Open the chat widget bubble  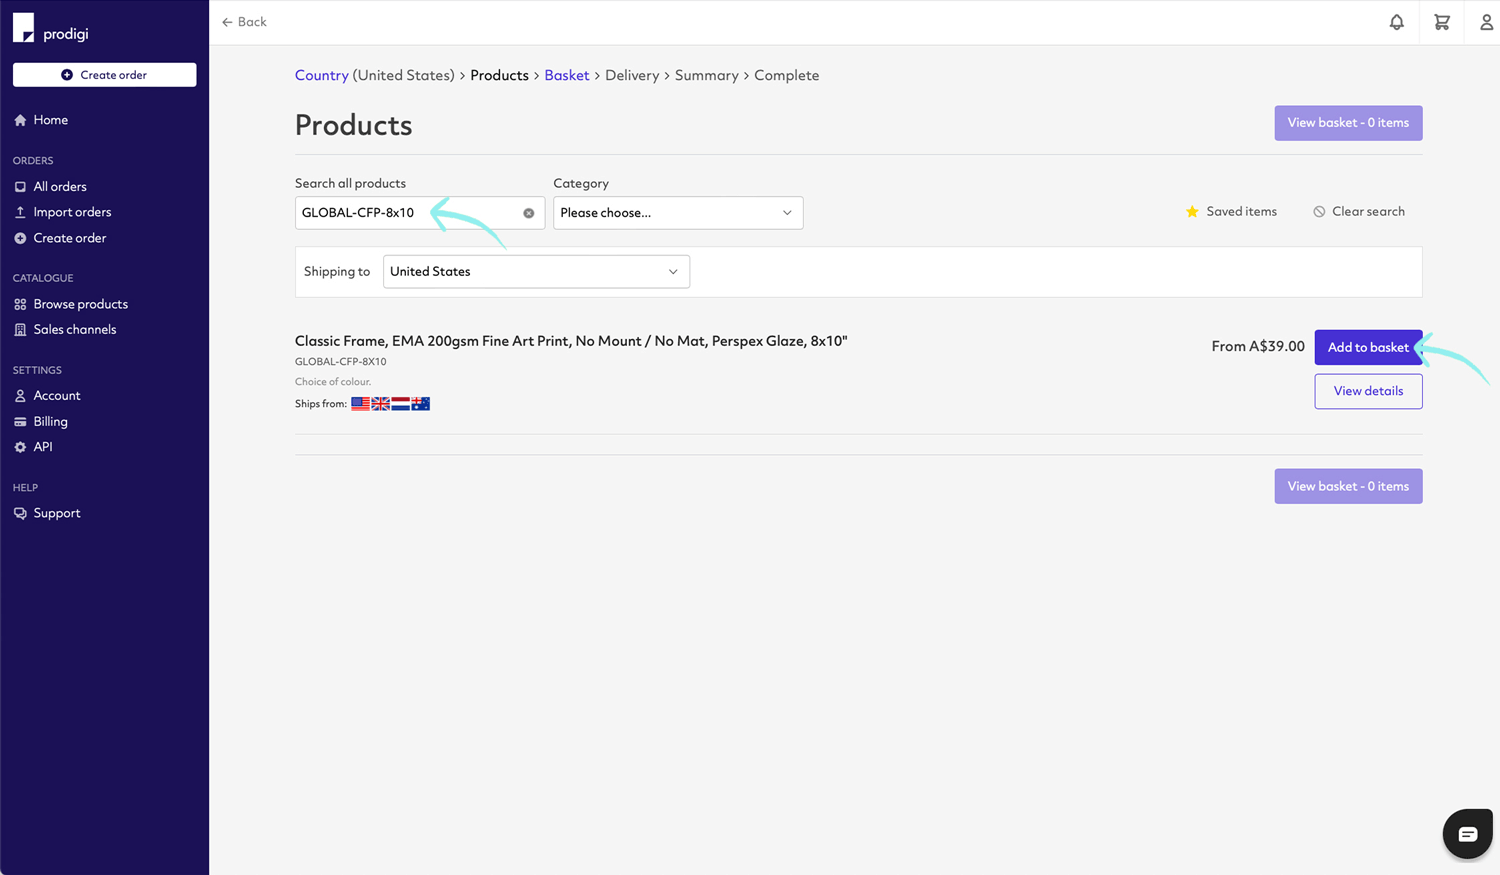1467,833
